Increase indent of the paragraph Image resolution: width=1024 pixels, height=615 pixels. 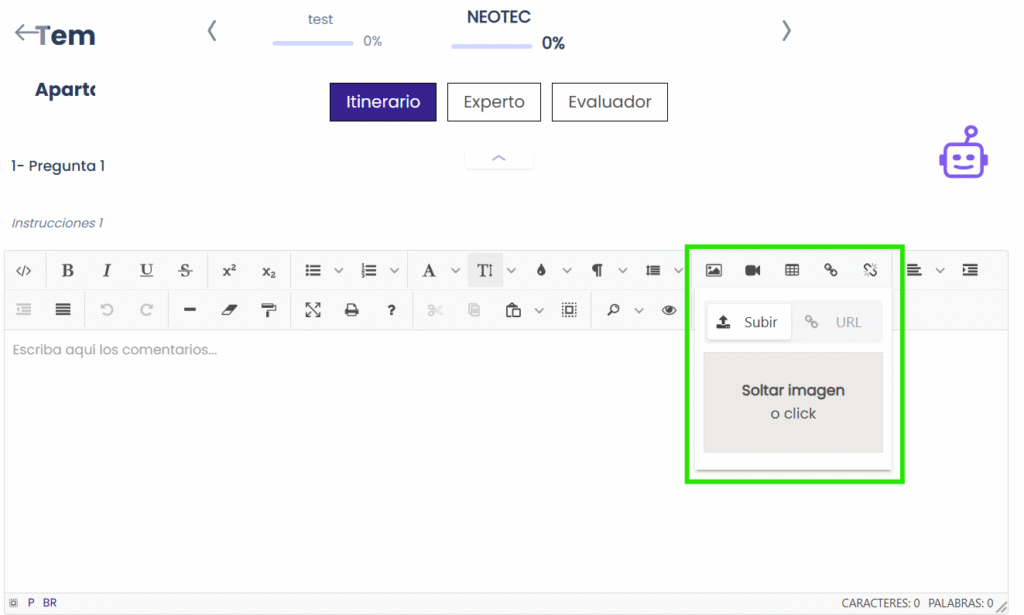pyautogui.click(x=970, y=270)
